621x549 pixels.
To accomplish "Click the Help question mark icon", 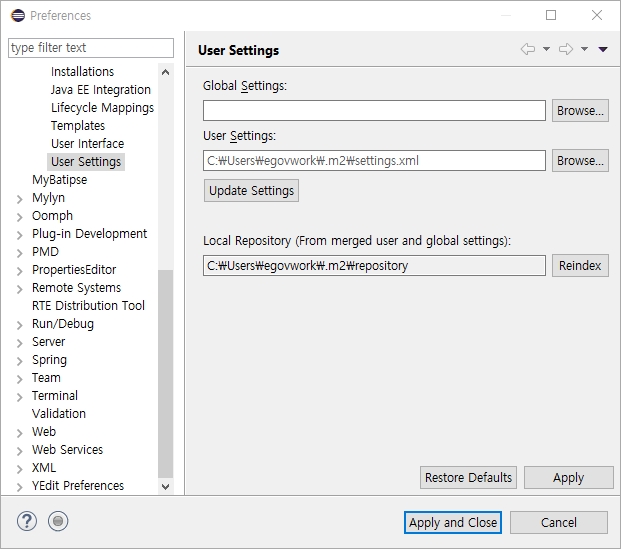I will click(x=27, y=521).
